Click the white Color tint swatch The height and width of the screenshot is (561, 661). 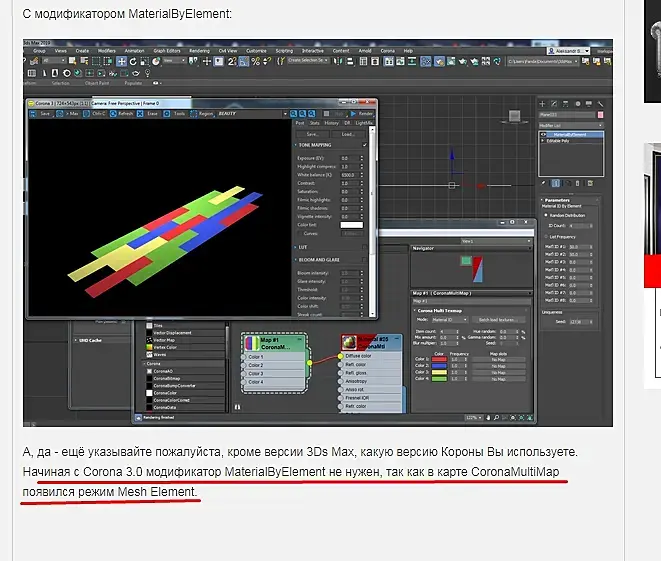[x=352, y=225]
